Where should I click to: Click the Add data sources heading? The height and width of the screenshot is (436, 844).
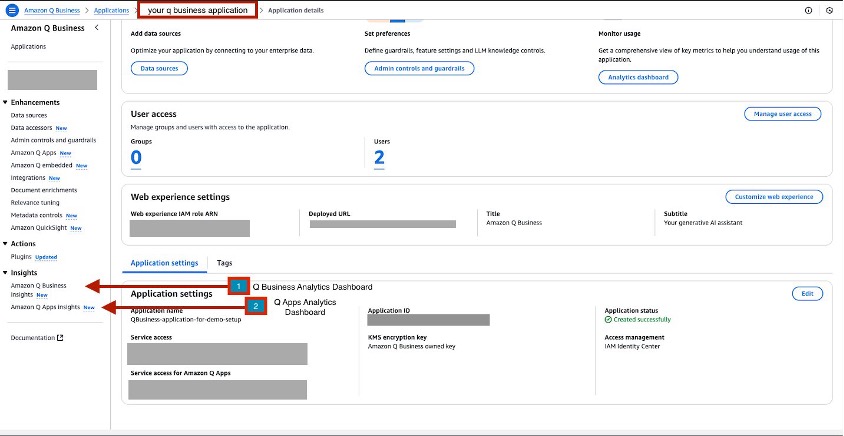(156, 33)
